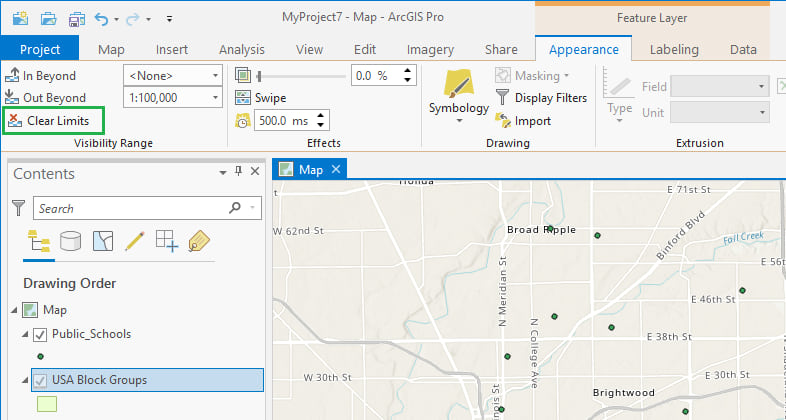The image size is (786, 420).
Task: Open Display Filters funnel icon
Action: (504, 98)
